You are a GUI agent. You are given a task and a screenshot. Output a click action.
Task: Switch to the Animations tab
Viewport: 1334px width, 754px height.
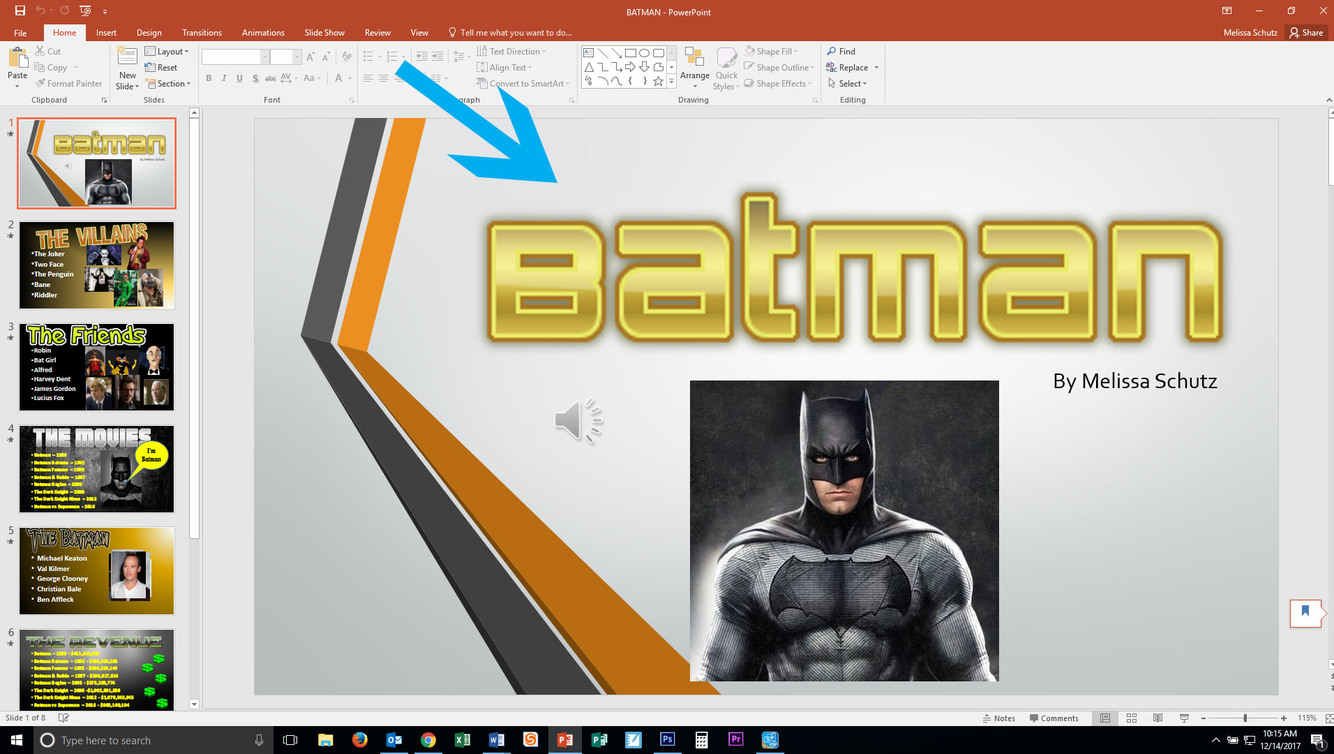[x=263, y=33]
